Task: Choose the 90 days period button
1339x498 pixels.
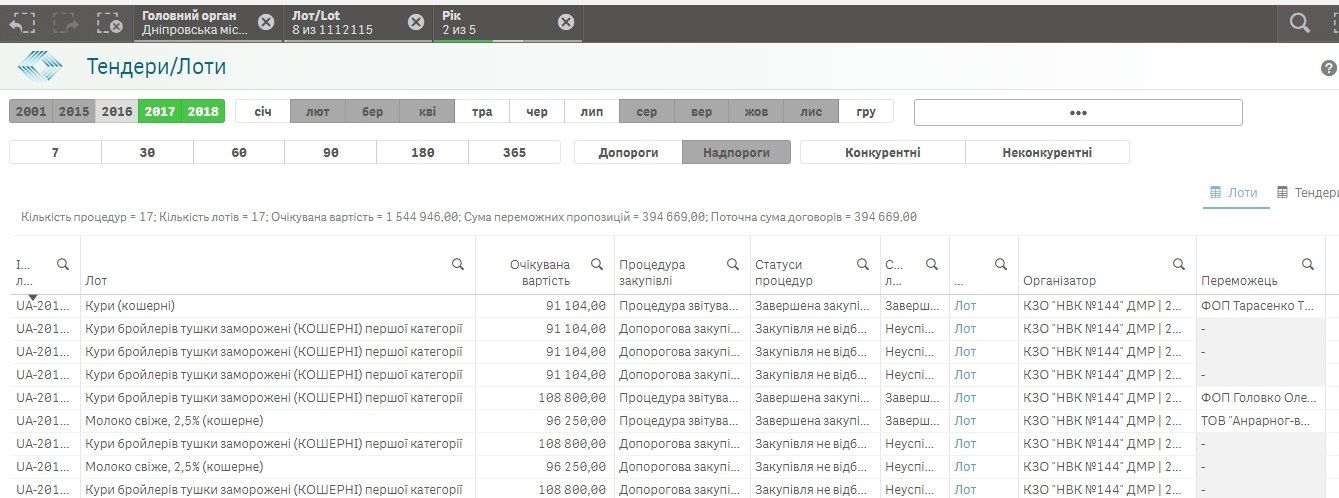Action: [x=331, y=152]
